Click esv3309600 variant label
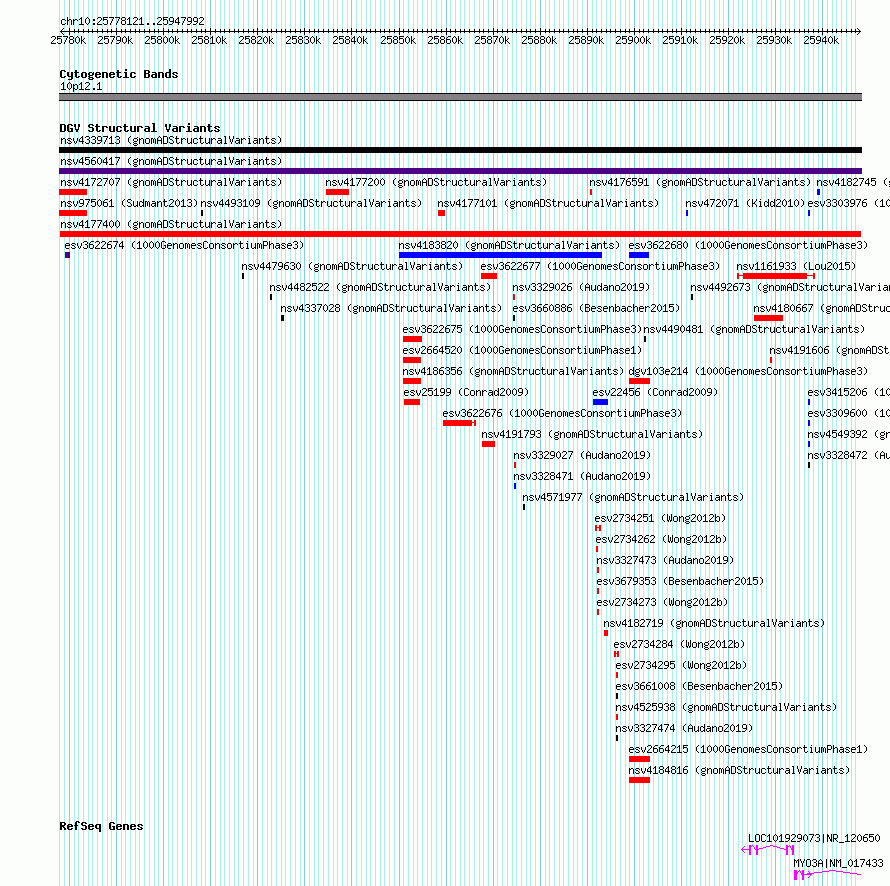 (x=849, y=413)
